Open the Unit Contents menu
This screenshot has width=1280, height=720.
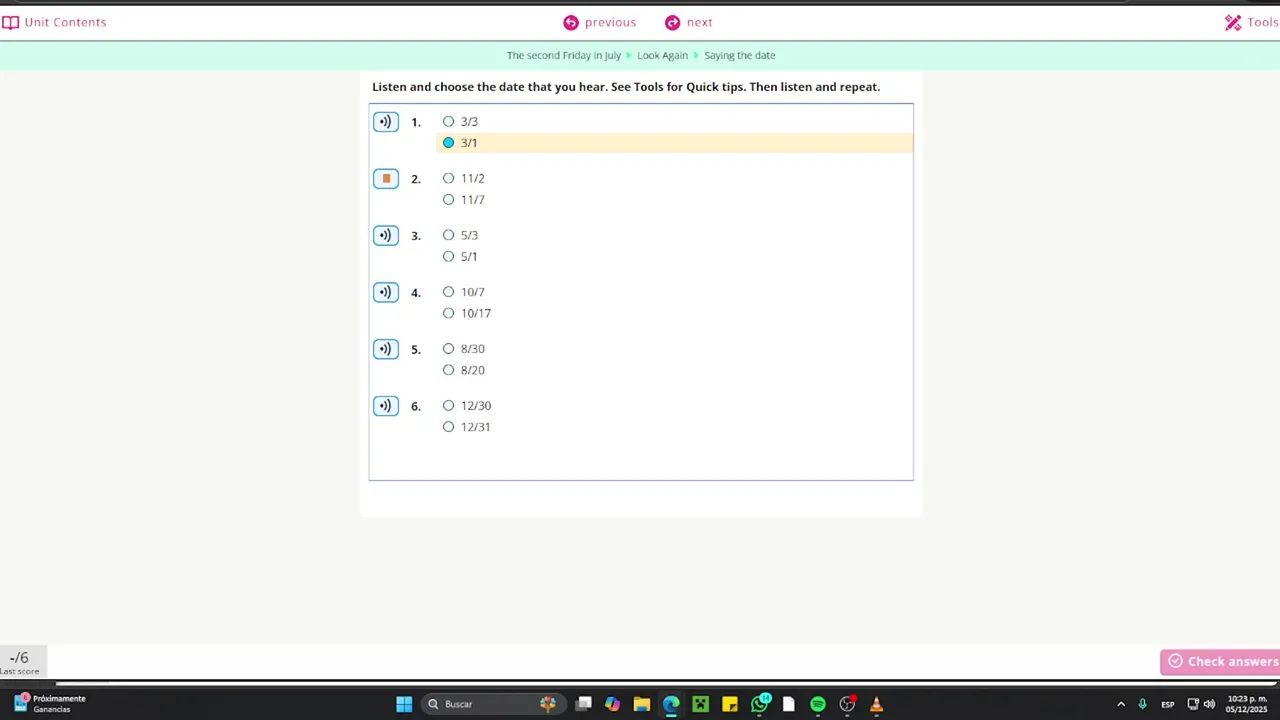tap(54, 22)
